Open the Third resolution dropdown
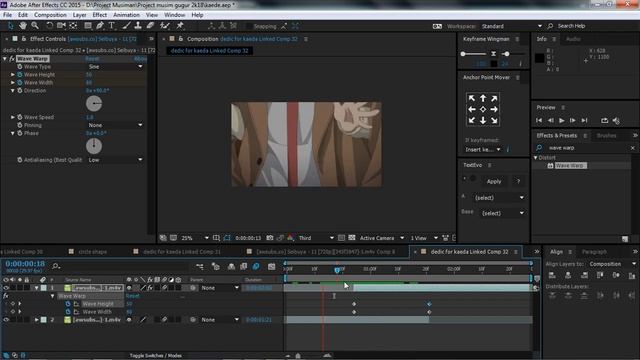 316,238
